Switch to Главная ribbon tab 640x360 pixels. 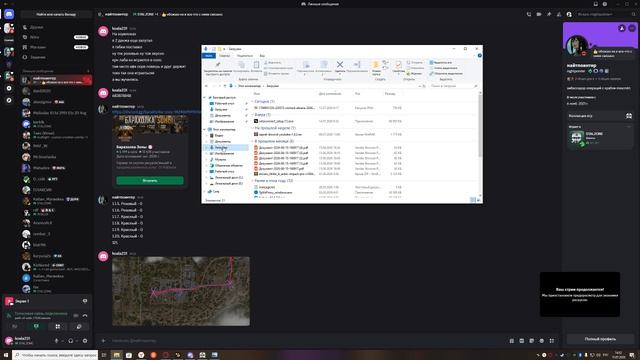(224, 56)
